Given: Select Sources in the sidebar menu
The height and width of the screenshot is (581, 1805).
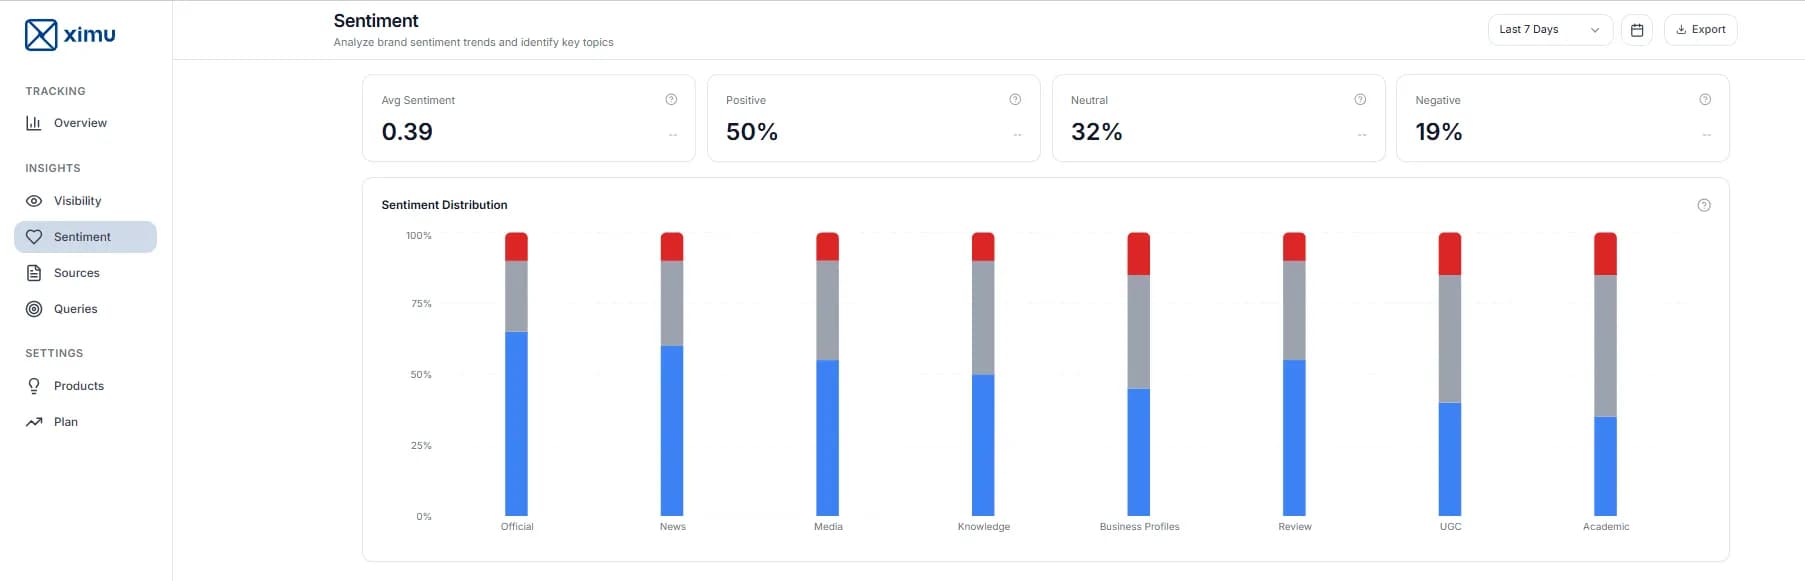Looking at the screenshot, I should pos(77,272).
